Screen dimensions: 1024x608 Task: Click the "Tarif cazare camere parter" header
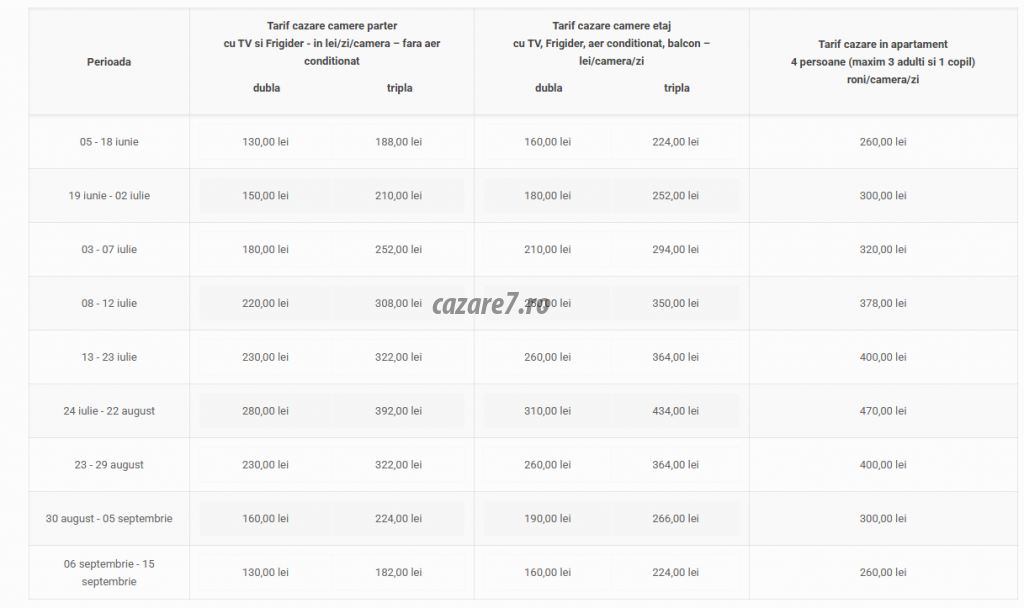(331, 26)
